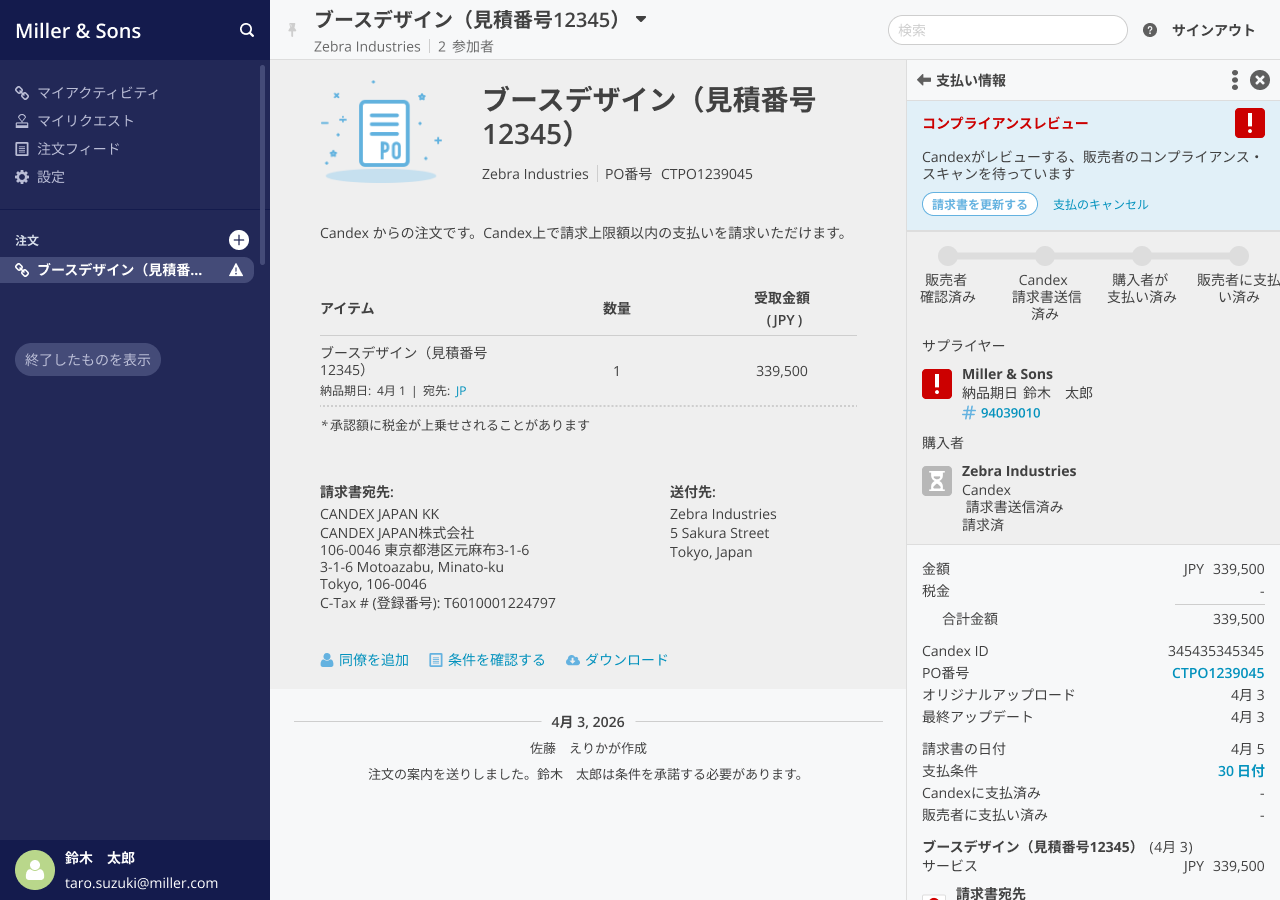Click 同僚を追加 to add a colleague
This screenshot has height=900, width=1280.
(x=365, y=660)
